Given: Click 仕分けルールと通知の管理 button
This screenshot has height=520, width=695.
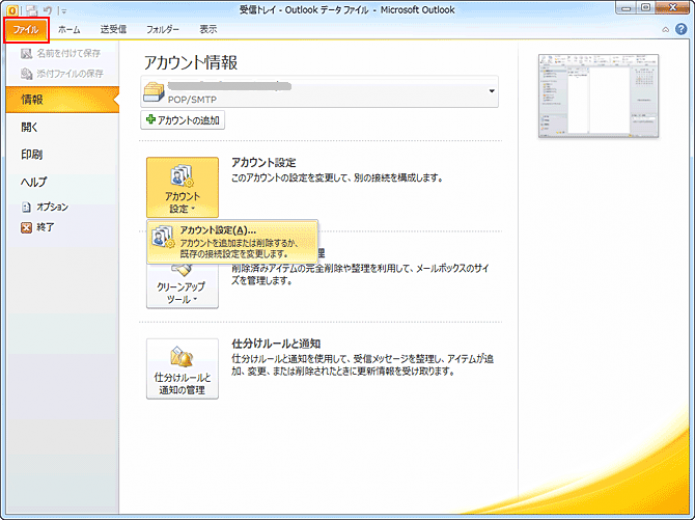Looking at the screenshot, I should tap(182, 368).
